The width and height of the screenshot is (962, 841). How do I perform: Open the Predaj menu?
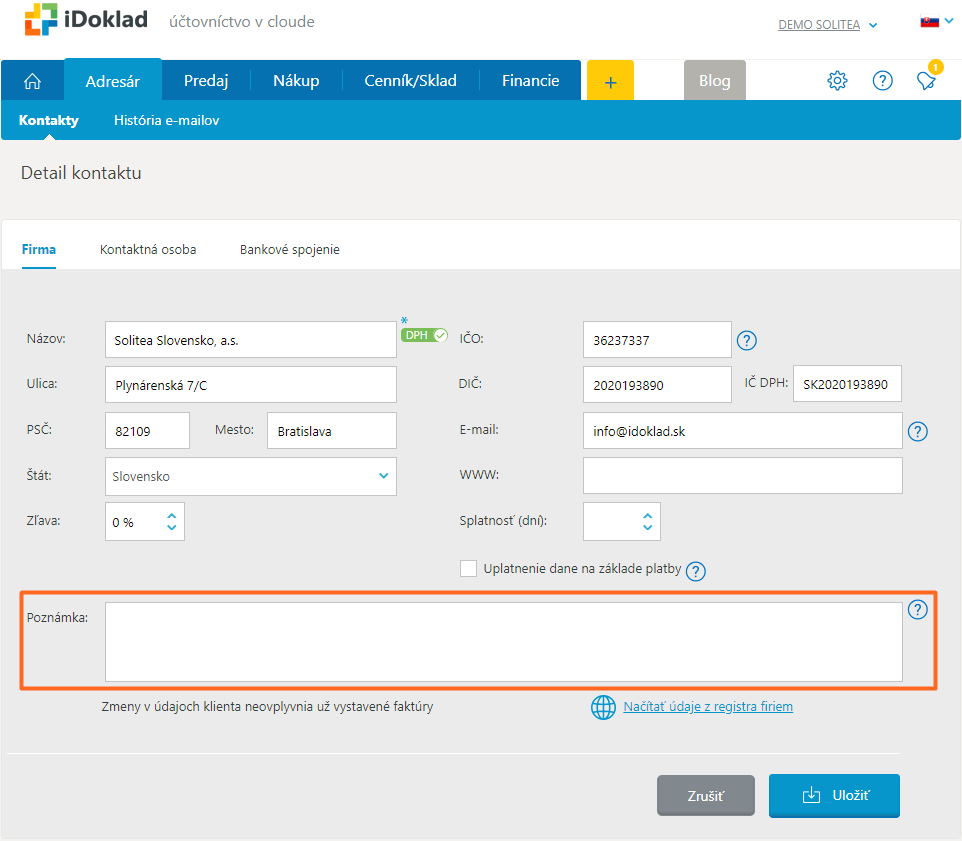click(x=205, y=81)
